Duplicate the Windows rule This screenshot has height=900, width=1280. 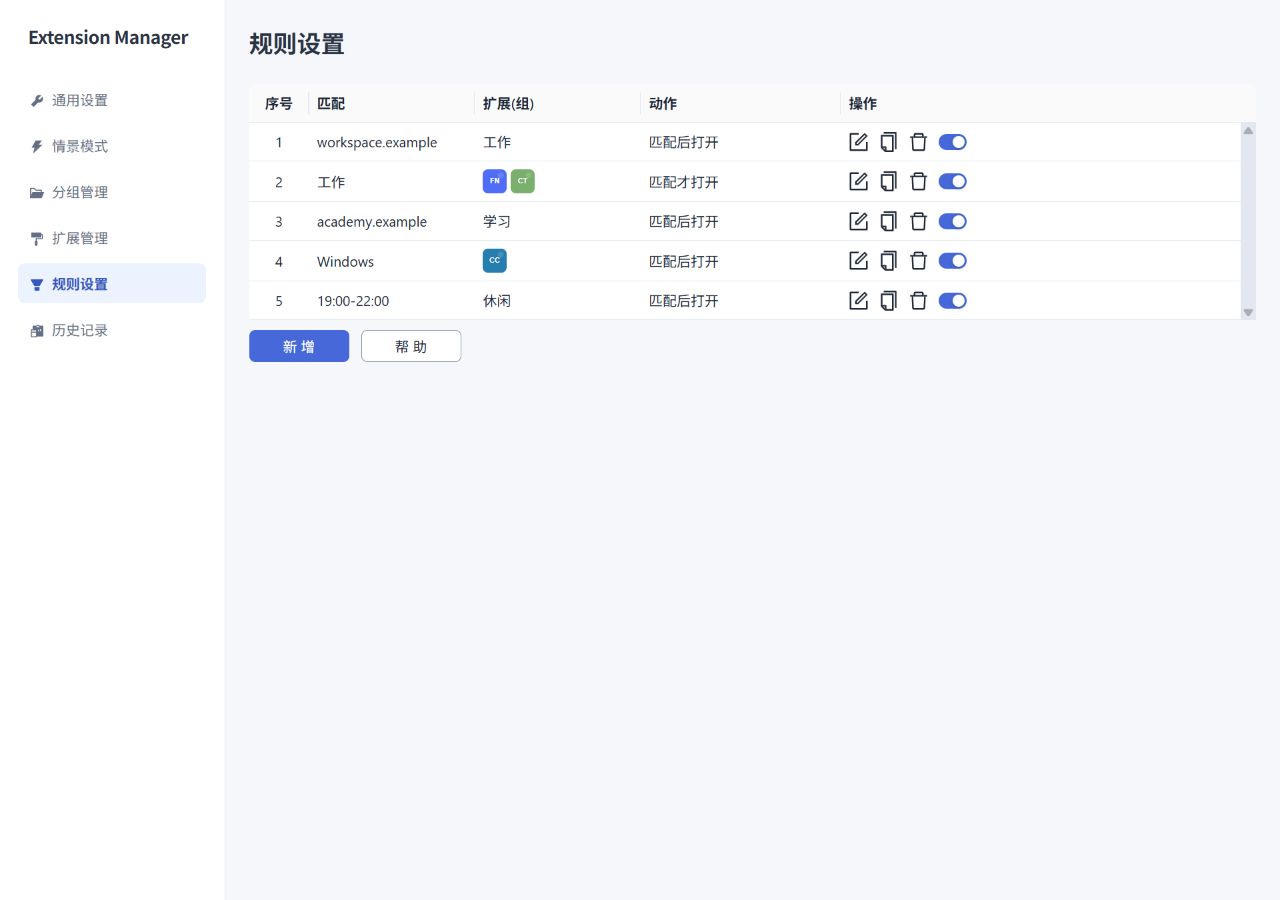(888, 261)
